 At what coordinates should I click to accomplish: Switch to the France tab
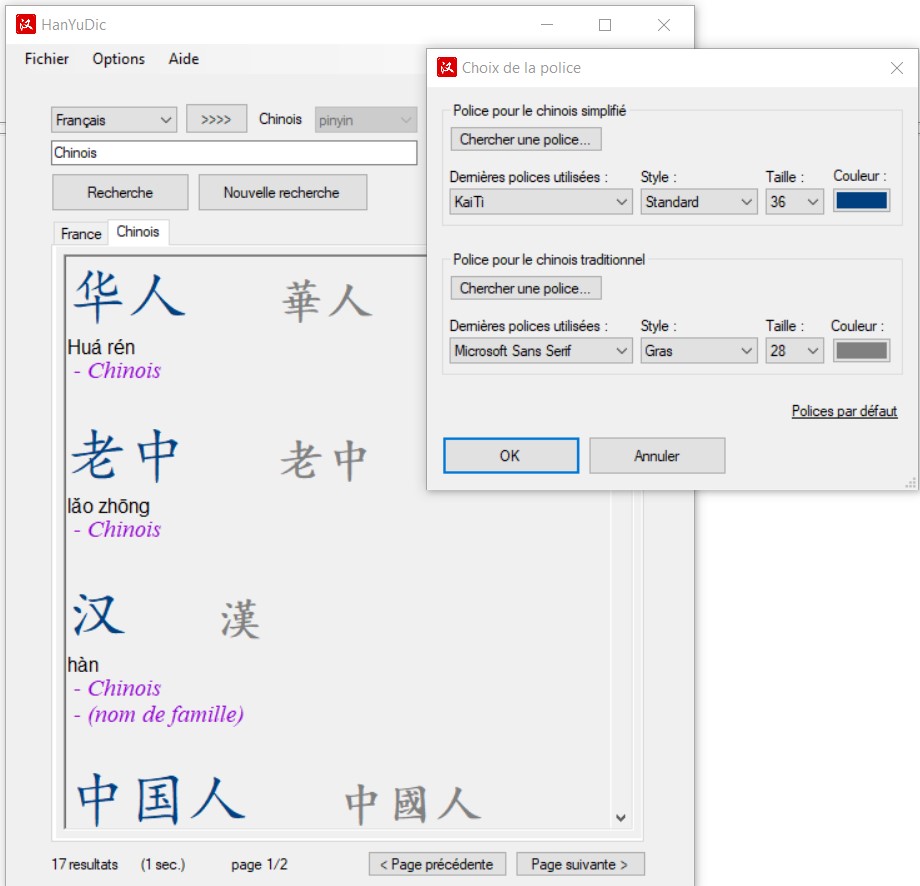[x=81, y=234]
